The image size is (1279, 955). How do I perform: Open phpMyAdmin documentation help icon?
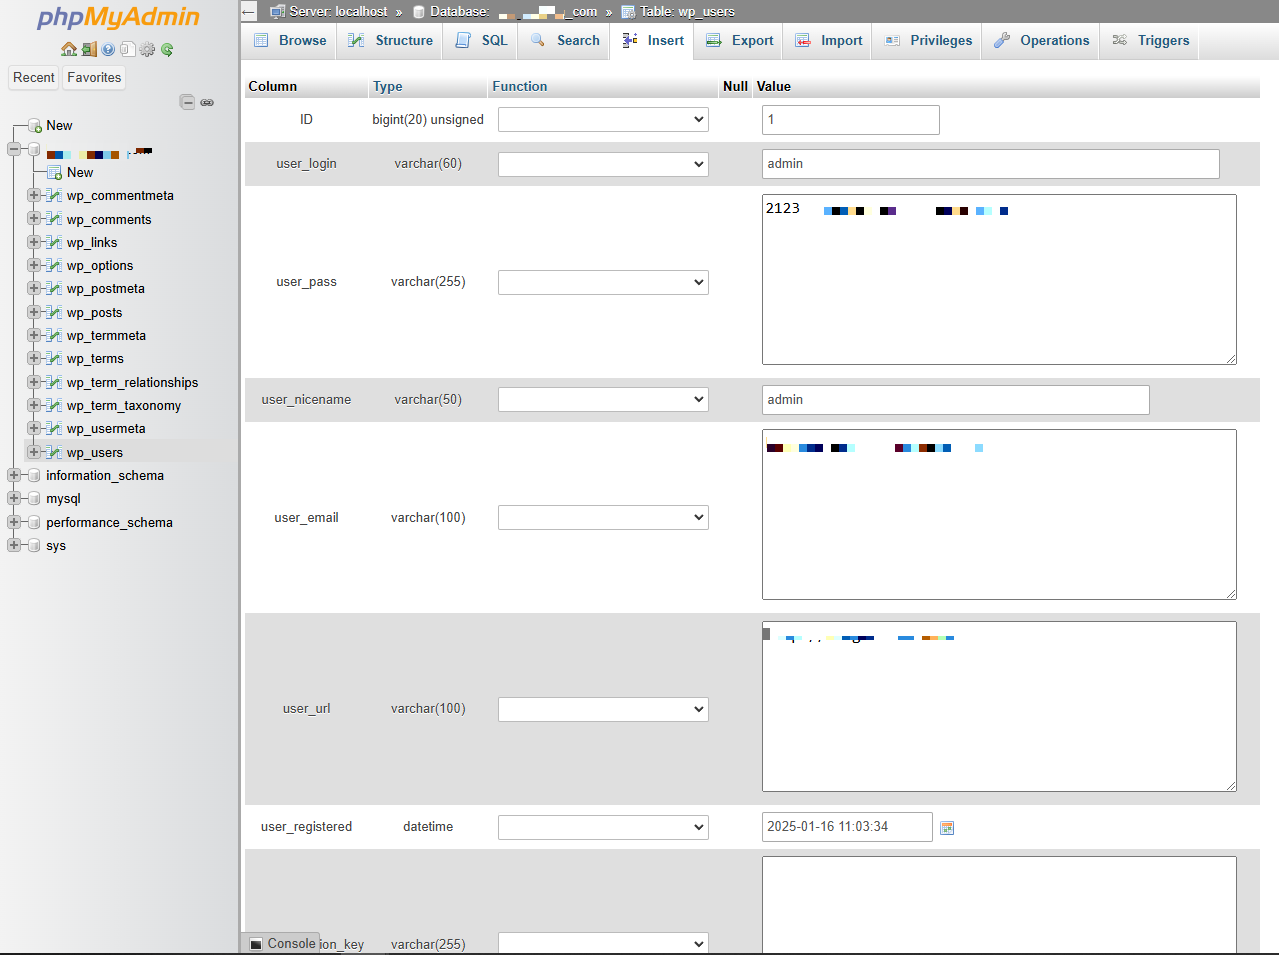tap(108, 49)
